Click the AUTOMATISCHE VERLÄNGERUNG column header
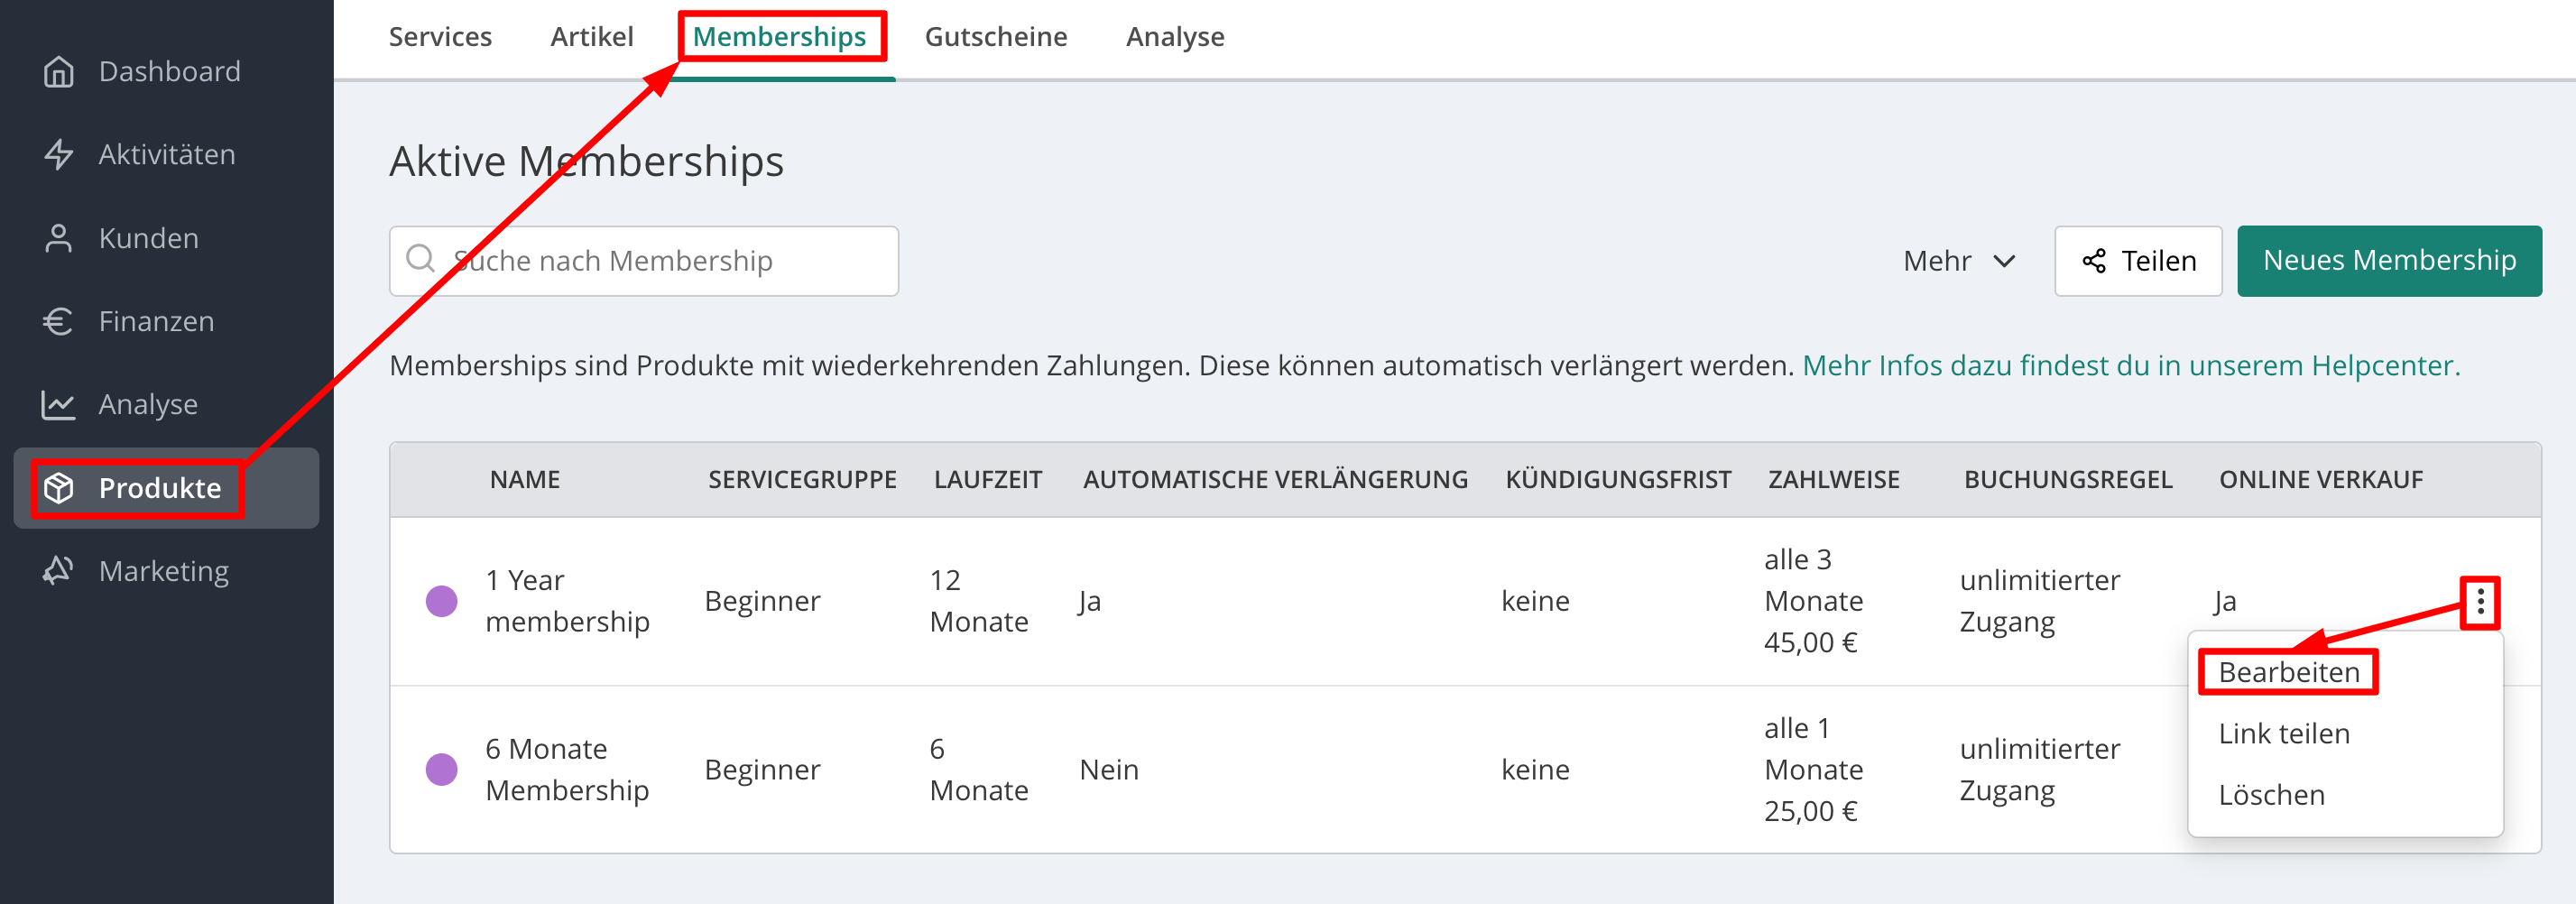Viewport: 2576px width, 904px height. pyautogui.click(x=1275, y=480)
